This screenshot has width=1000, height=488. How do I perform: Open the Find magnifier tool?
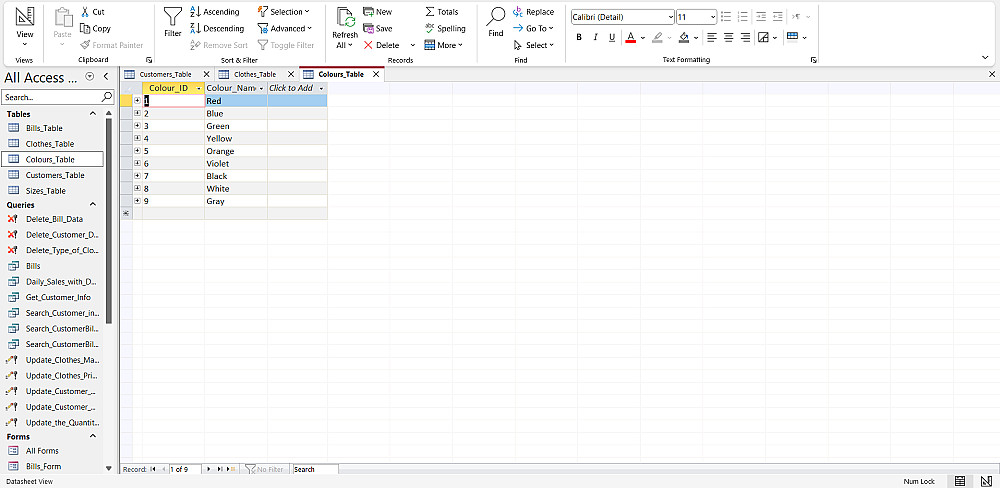[496, 23]
